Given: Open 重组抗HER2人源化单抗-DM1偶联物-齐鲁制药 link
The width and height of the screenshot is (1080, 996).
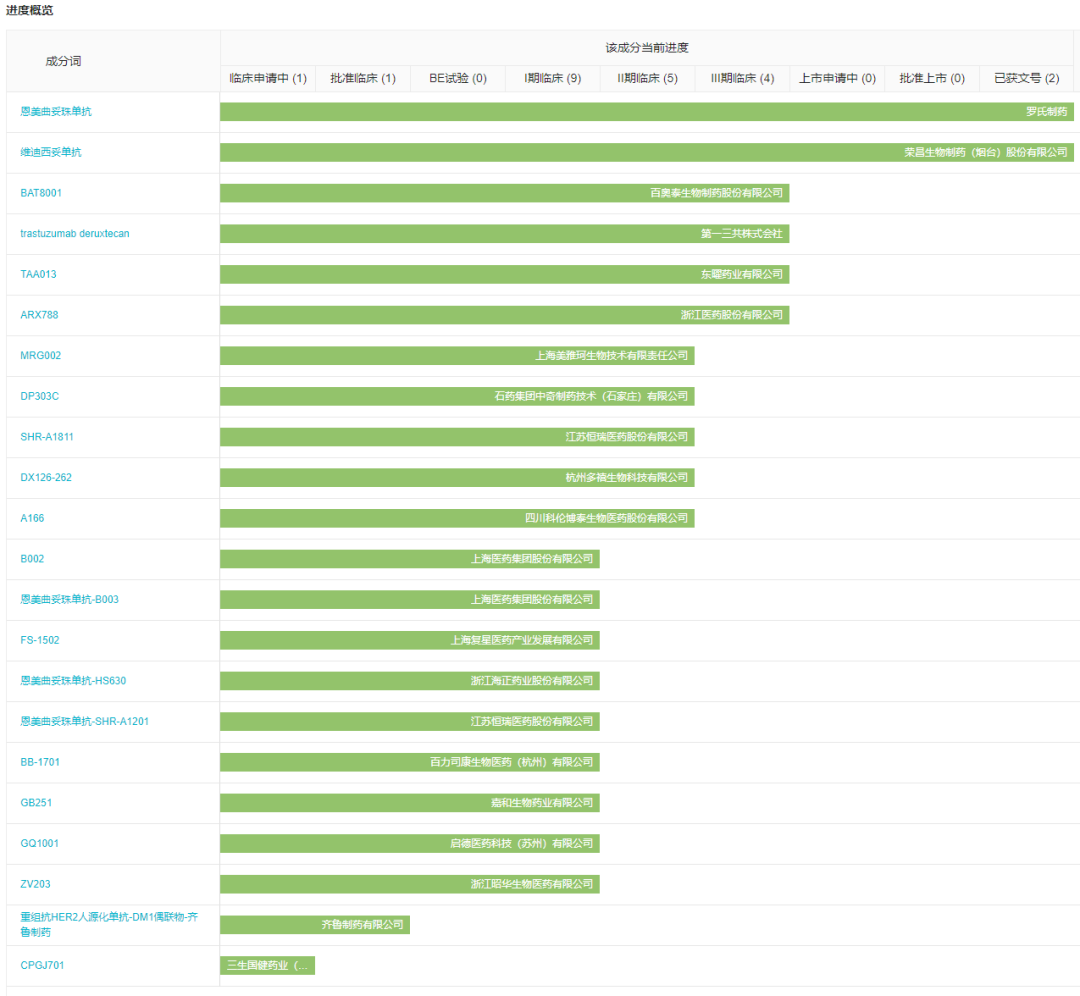Looking at the screenshot, I should (109, 924).
